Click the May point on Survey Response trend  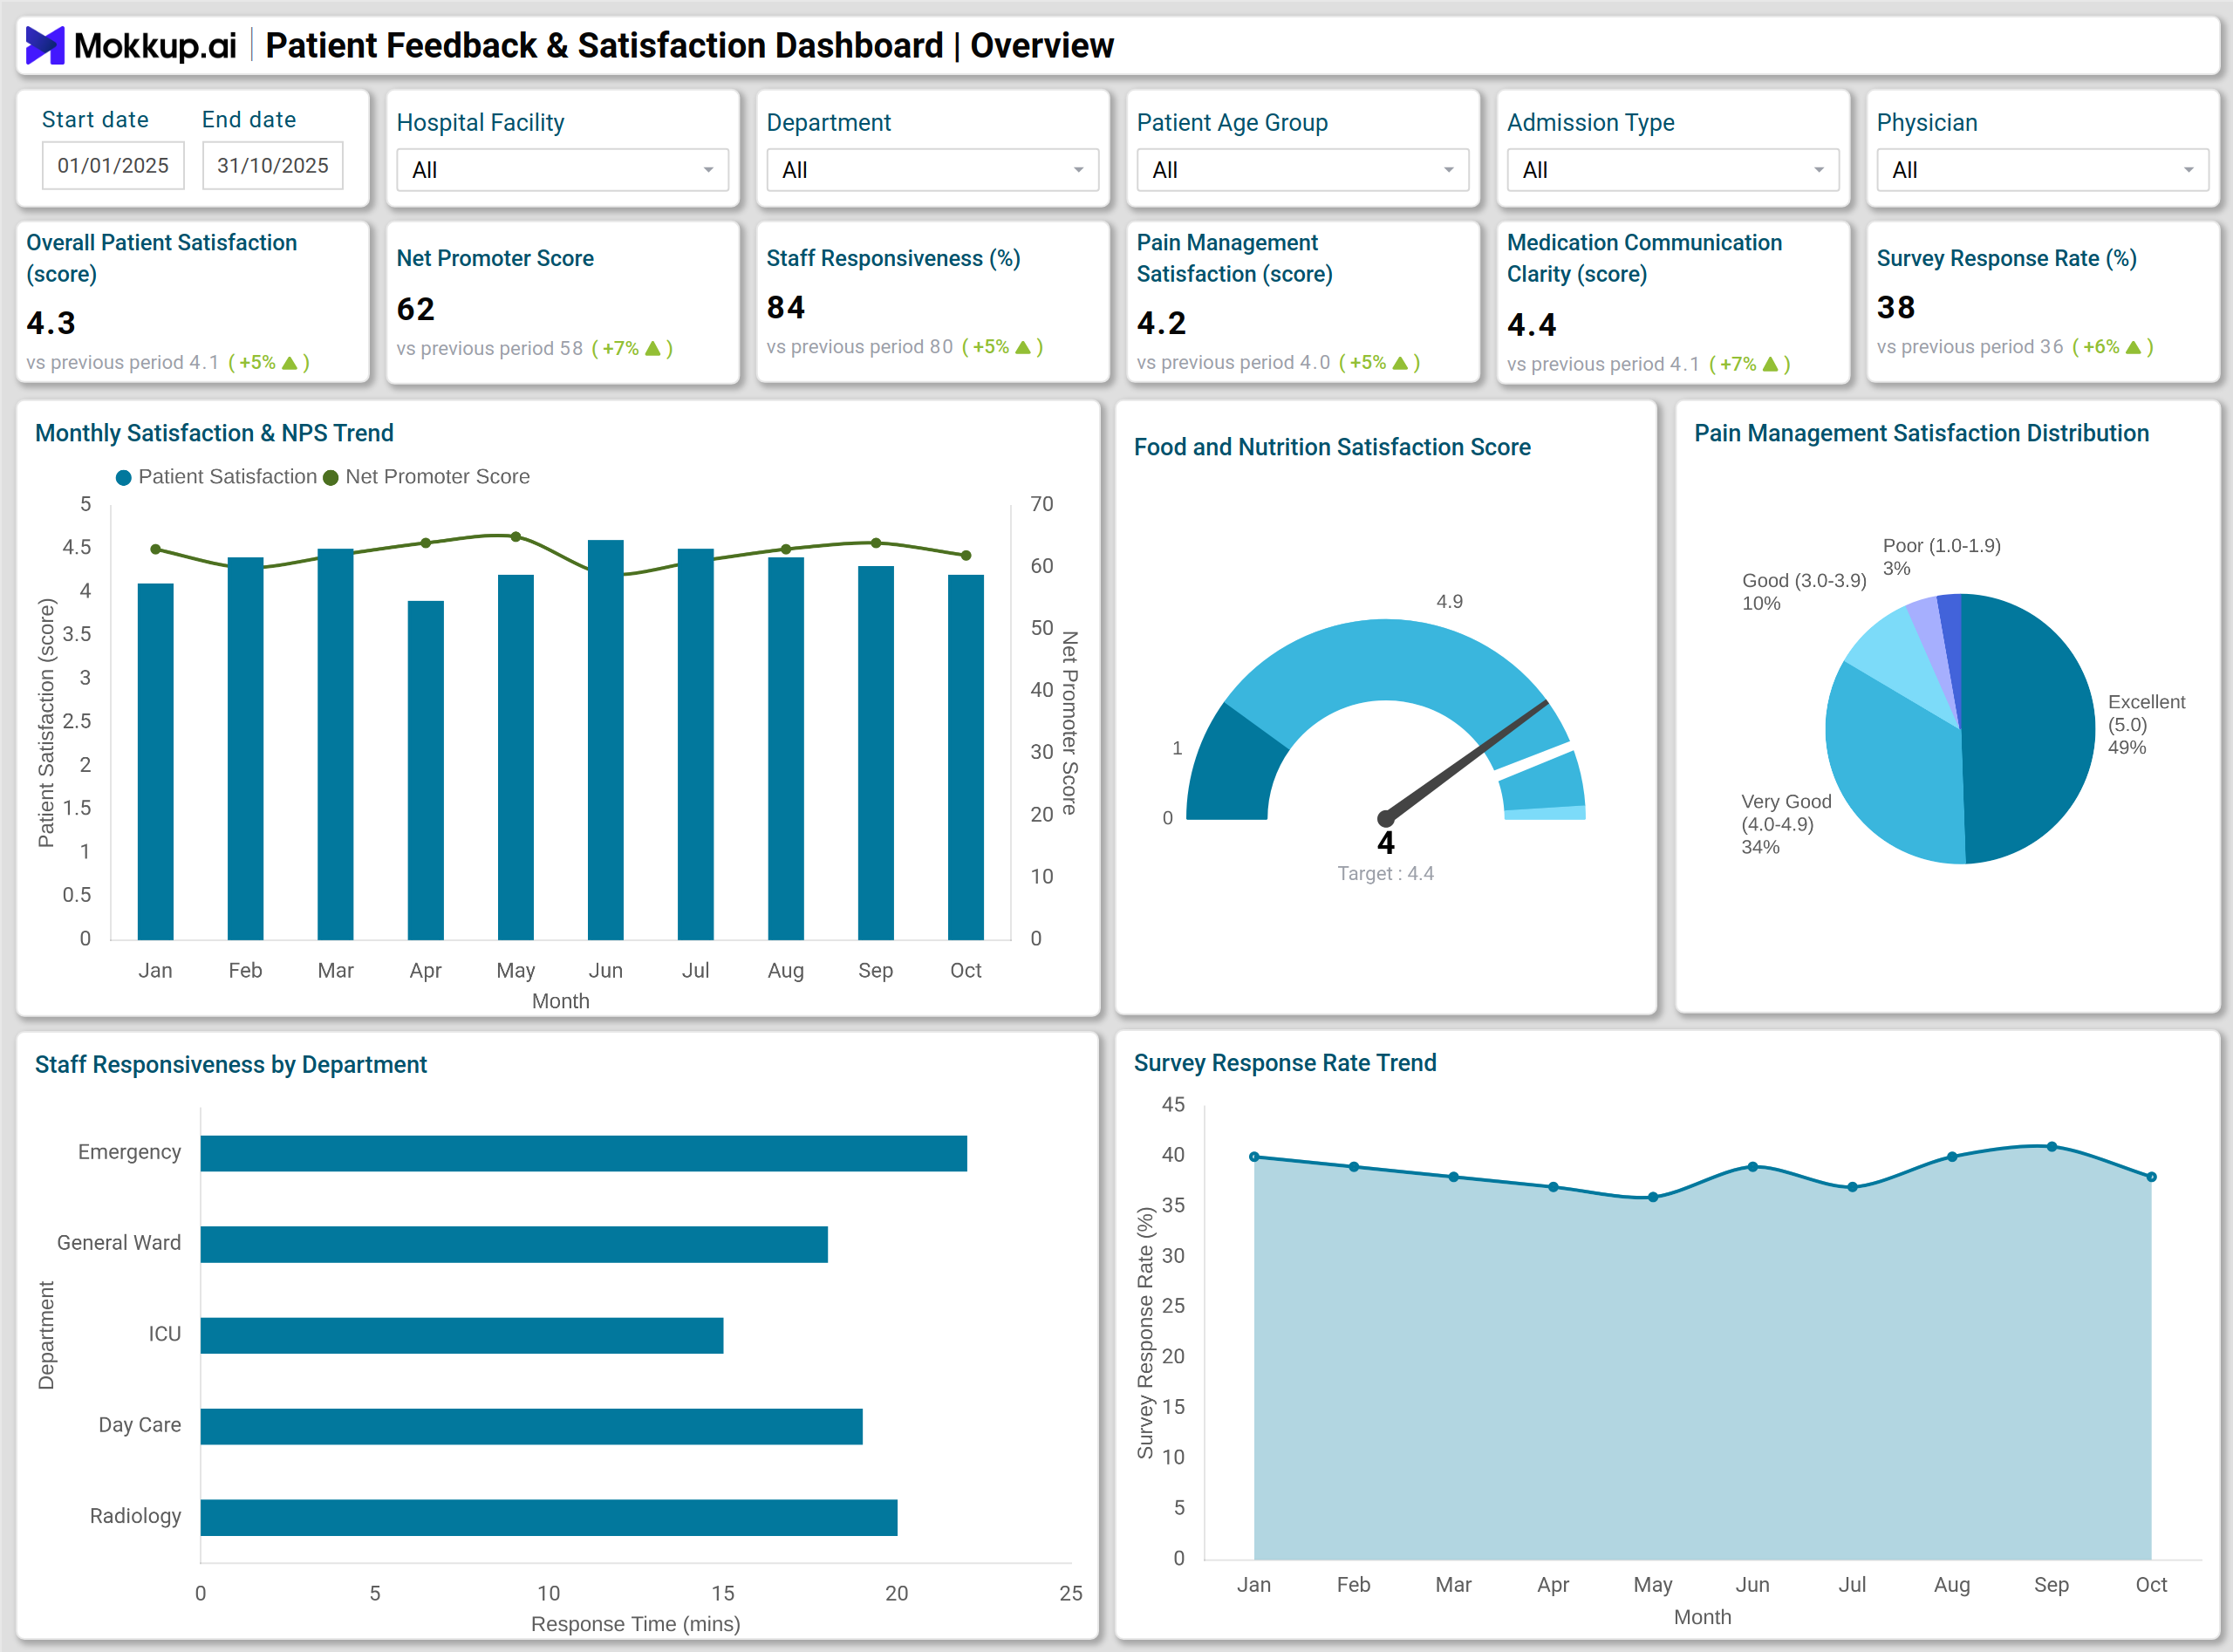click(x=1653, y=1197)
